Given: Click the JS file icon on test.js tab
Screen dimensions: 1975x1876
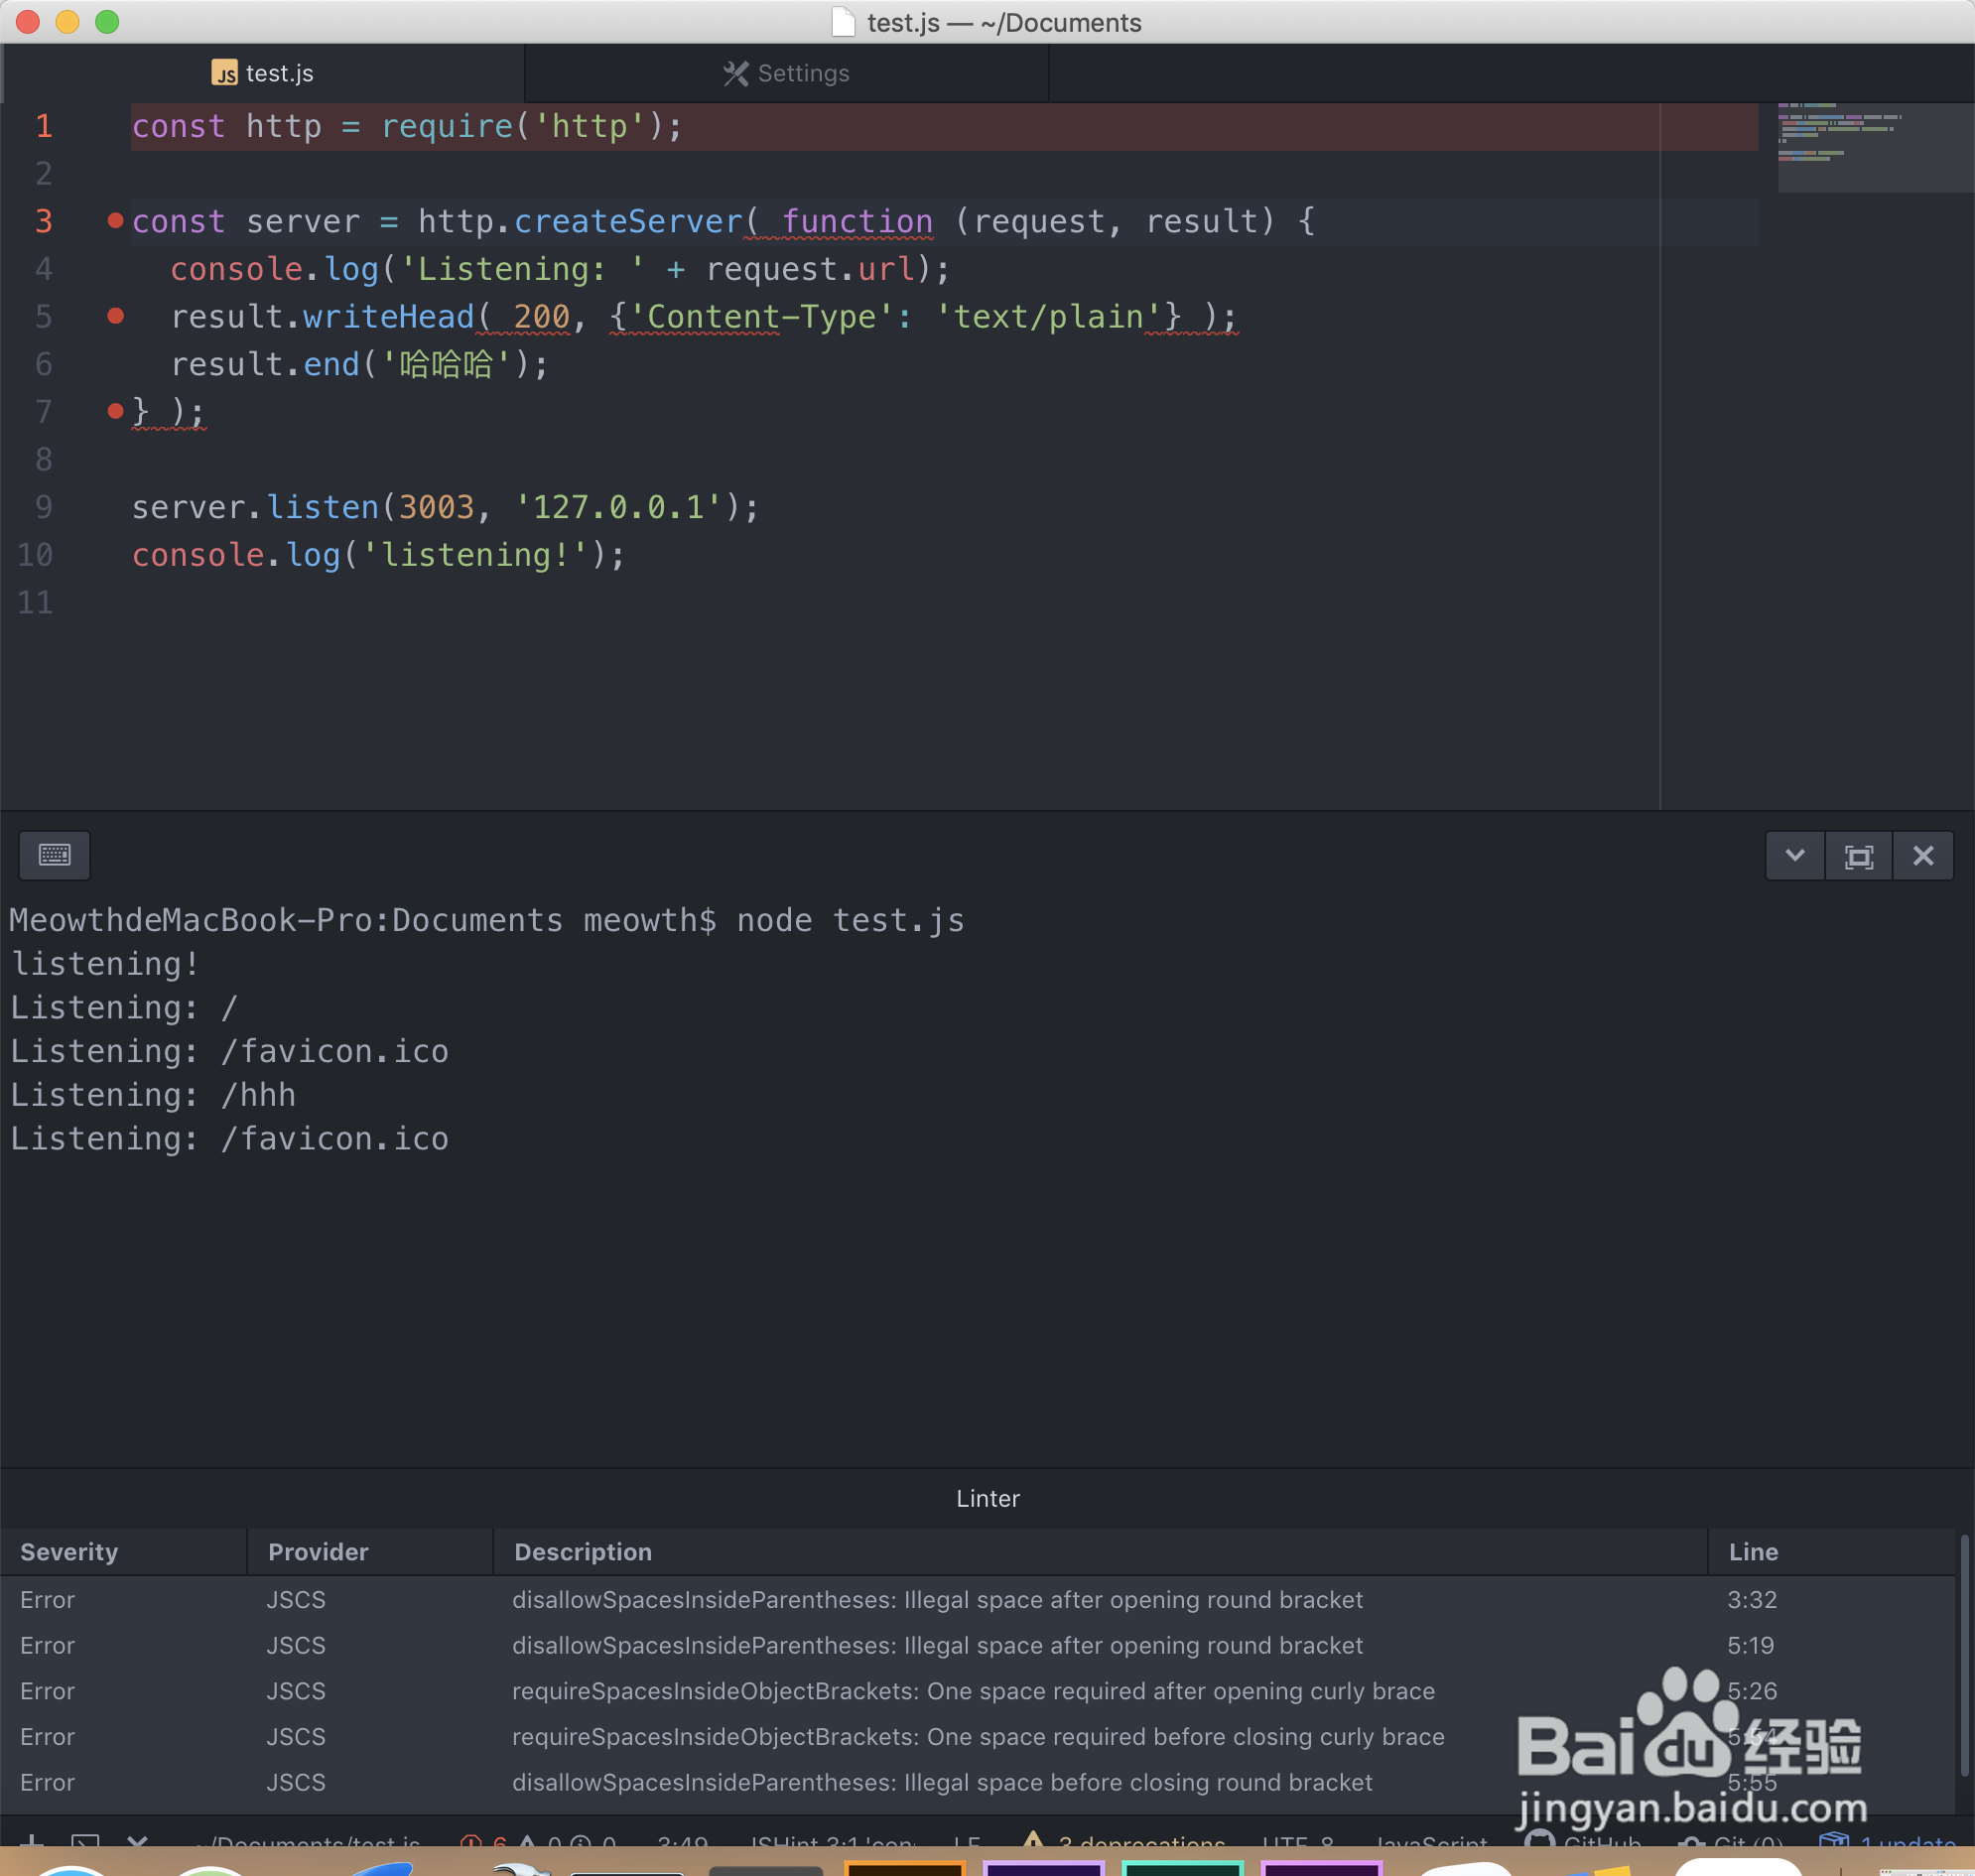Looking at the screenshot, I should pos(225,73).
